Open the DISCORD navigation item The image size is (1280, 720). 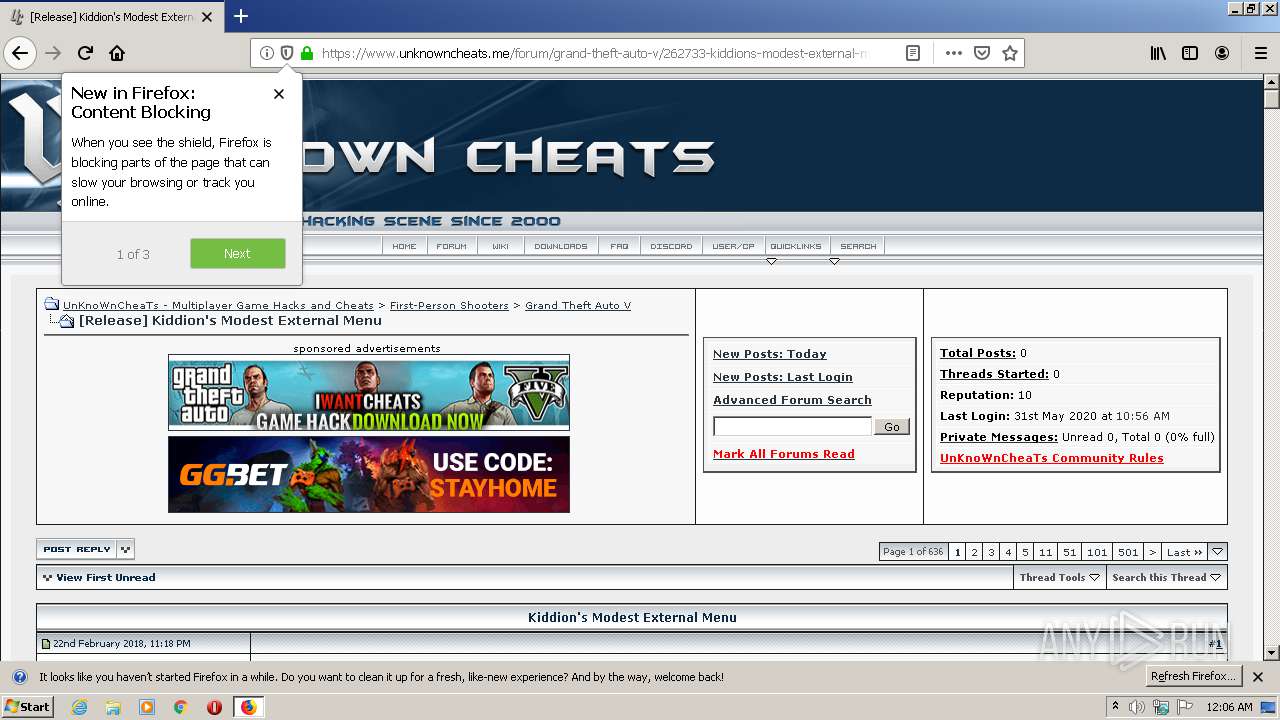coord(671,246)
